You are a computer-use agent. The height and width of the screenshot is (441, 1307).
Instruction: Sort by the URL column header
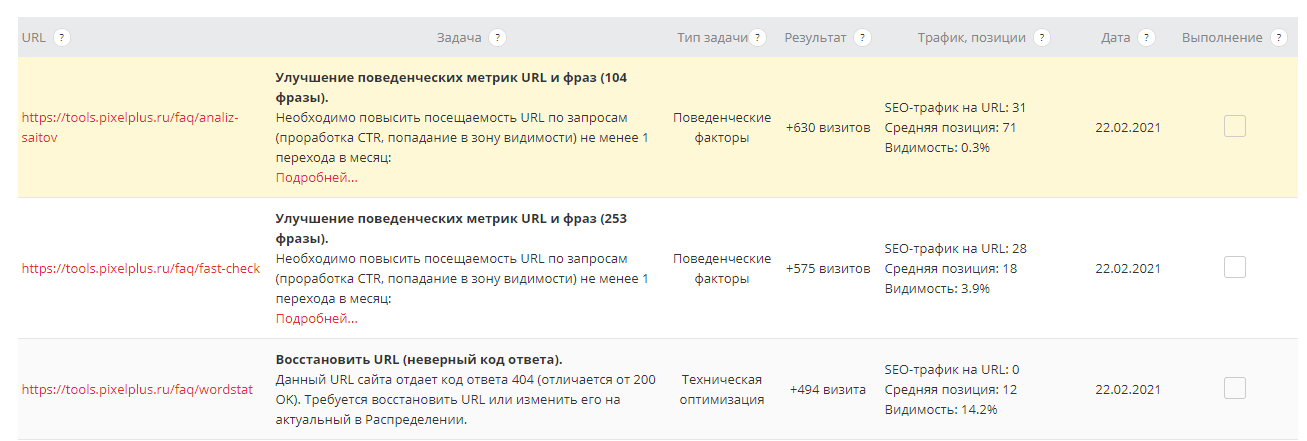point(33,37)
